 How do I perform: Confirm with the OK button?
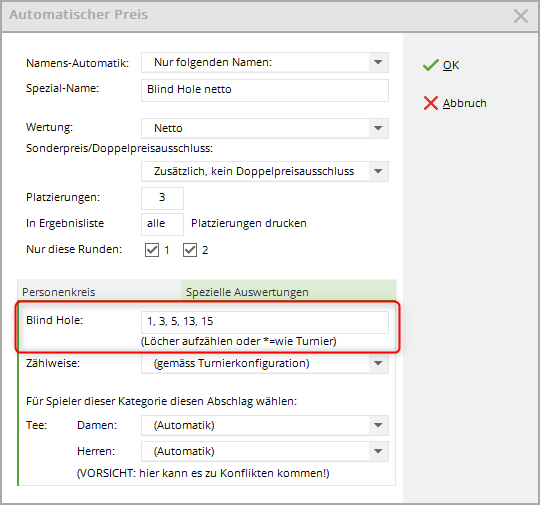tap(441, 65)
